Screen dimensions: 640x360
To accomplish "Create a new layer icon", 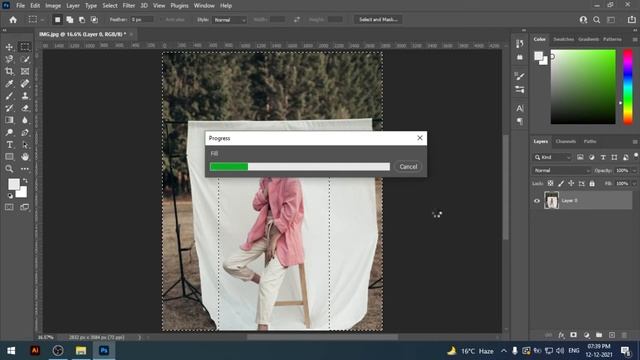I will (x=611, y=335).
